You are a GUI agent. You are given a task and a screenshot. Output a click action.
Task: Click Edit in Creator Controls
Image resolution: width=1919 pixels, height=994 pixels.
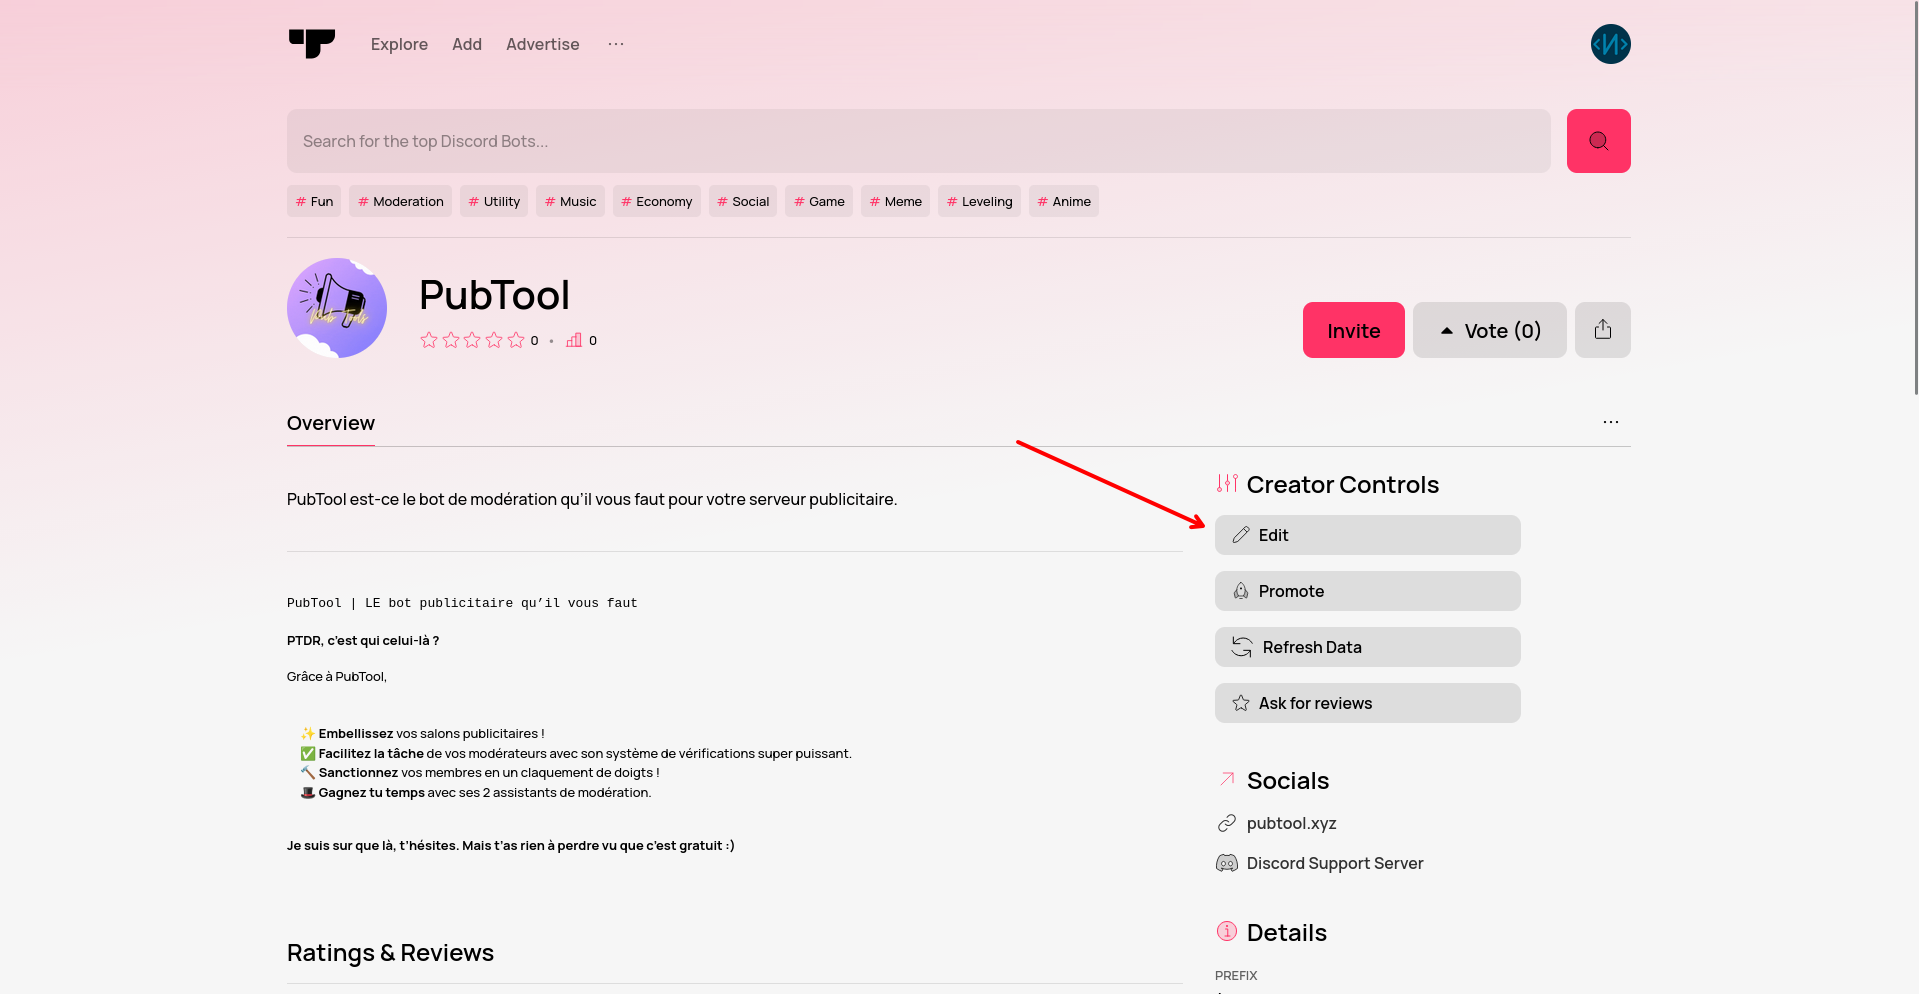pos(1367,535)
